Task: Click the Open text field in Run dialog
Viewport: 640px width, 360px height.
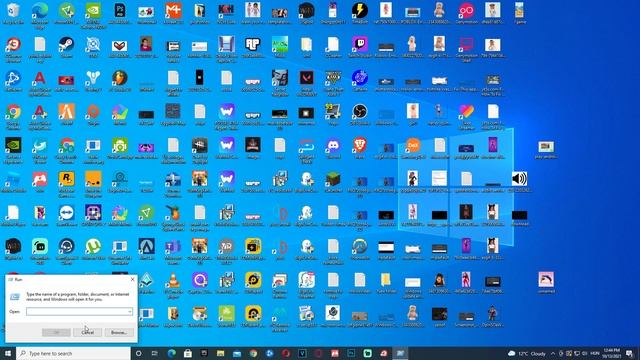Action: coord(79,311)
